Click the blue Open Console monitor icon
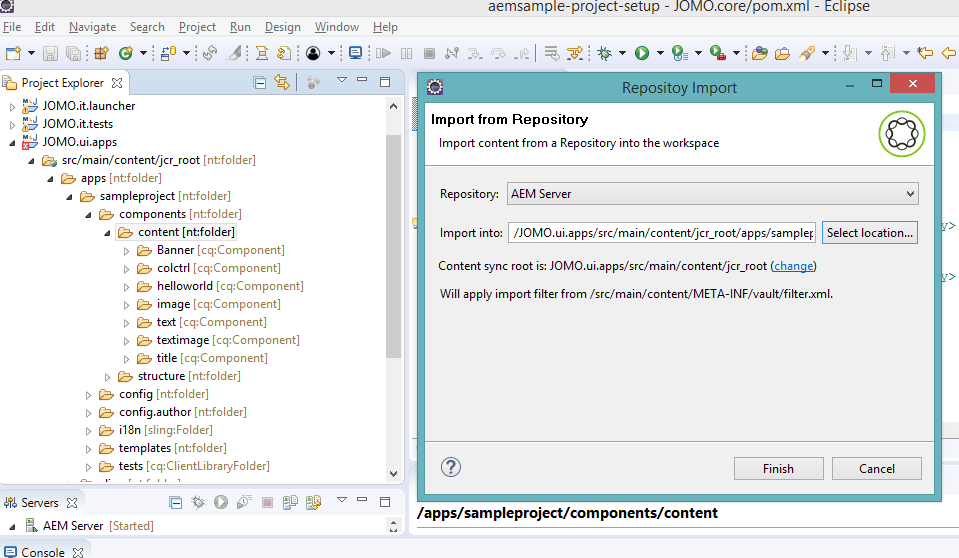 click(355, 53)
